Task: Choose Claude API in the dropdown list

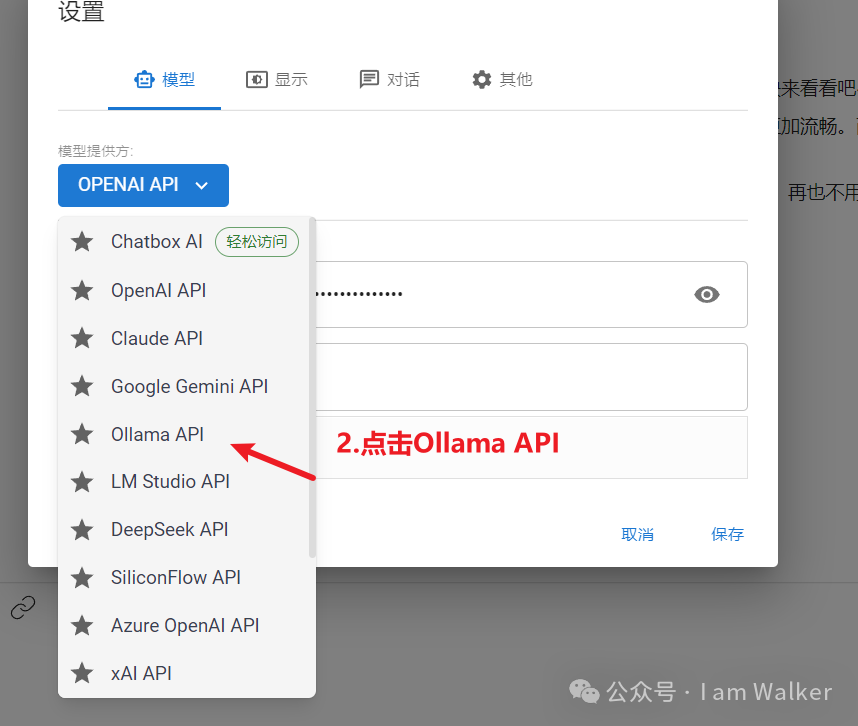Action: click(187, 338)
